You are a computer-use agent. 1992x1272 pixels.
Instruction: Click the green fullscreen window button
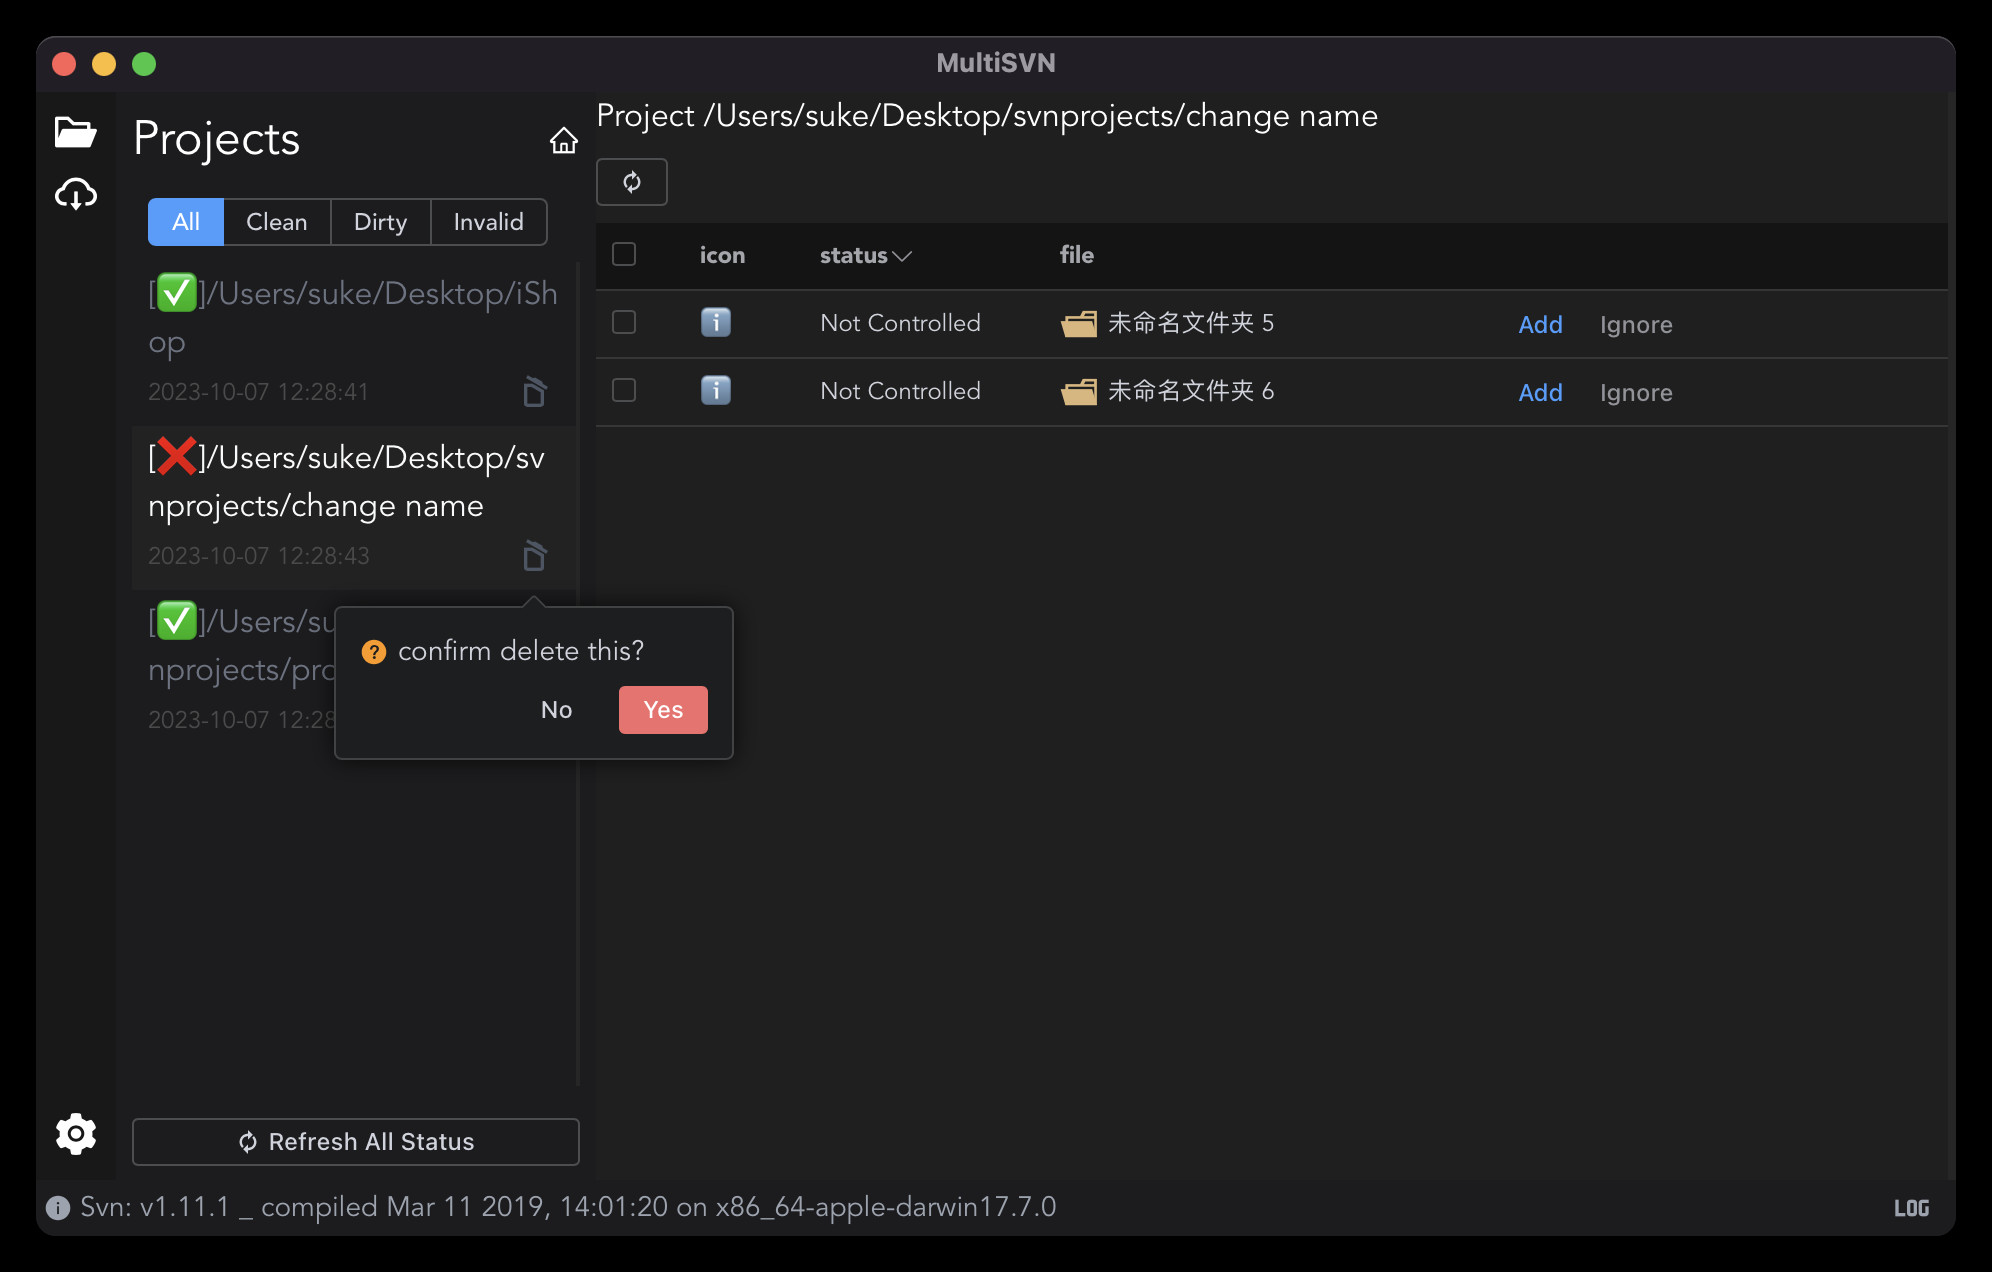click(x=144, y=64)
